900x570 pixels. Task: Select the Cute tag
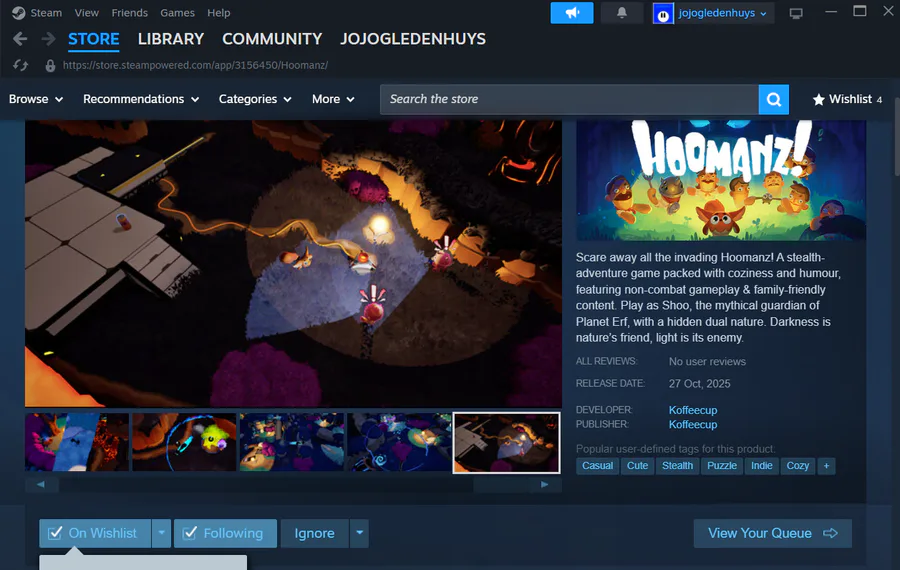tap(637, 466)
